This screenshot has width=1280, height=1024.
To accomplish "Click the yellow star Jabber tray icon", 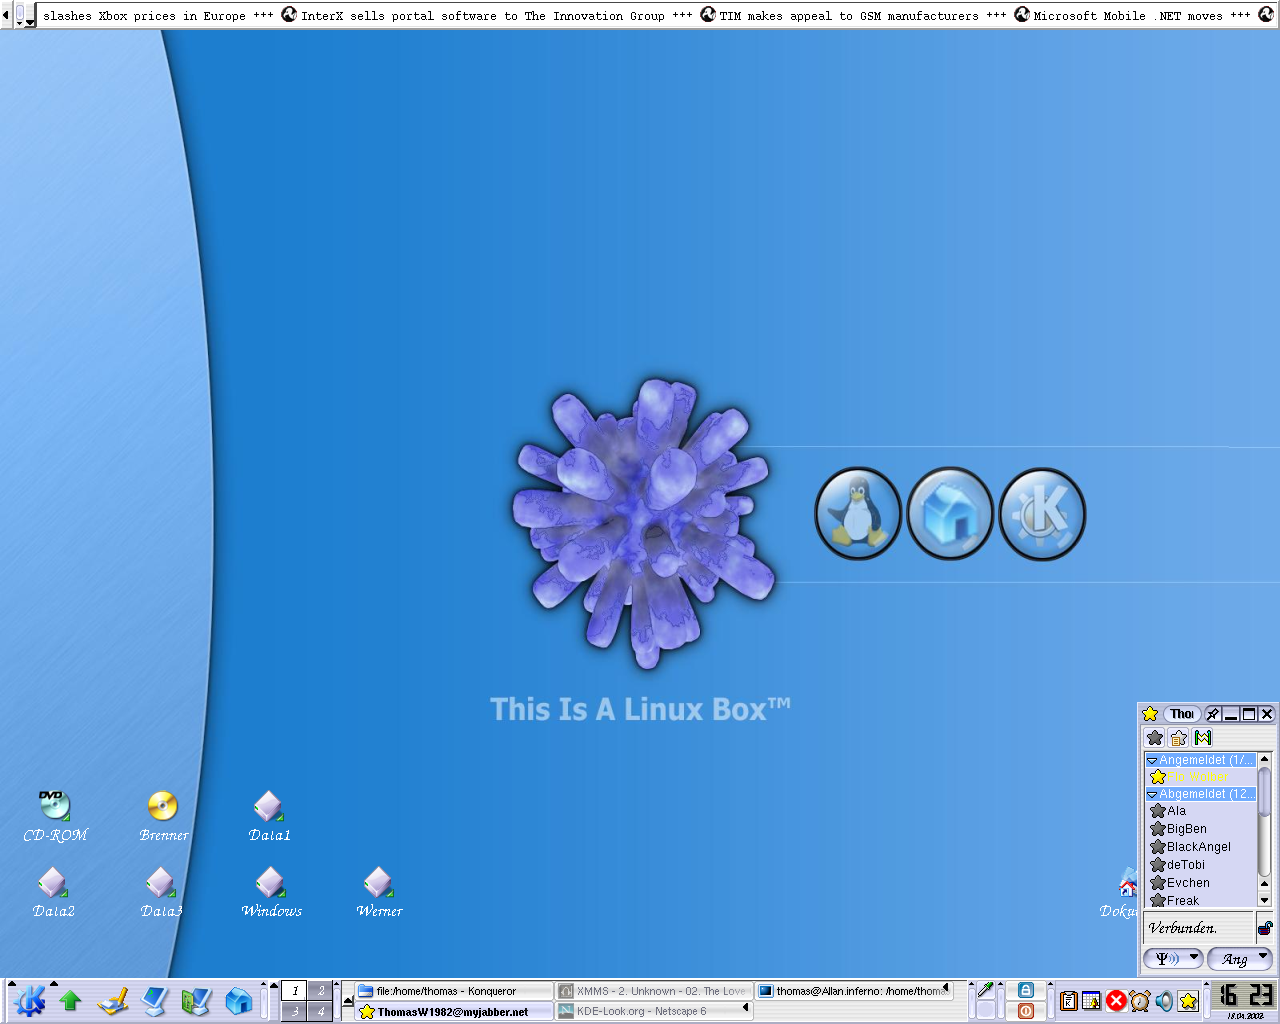I will [1188, 1001].
